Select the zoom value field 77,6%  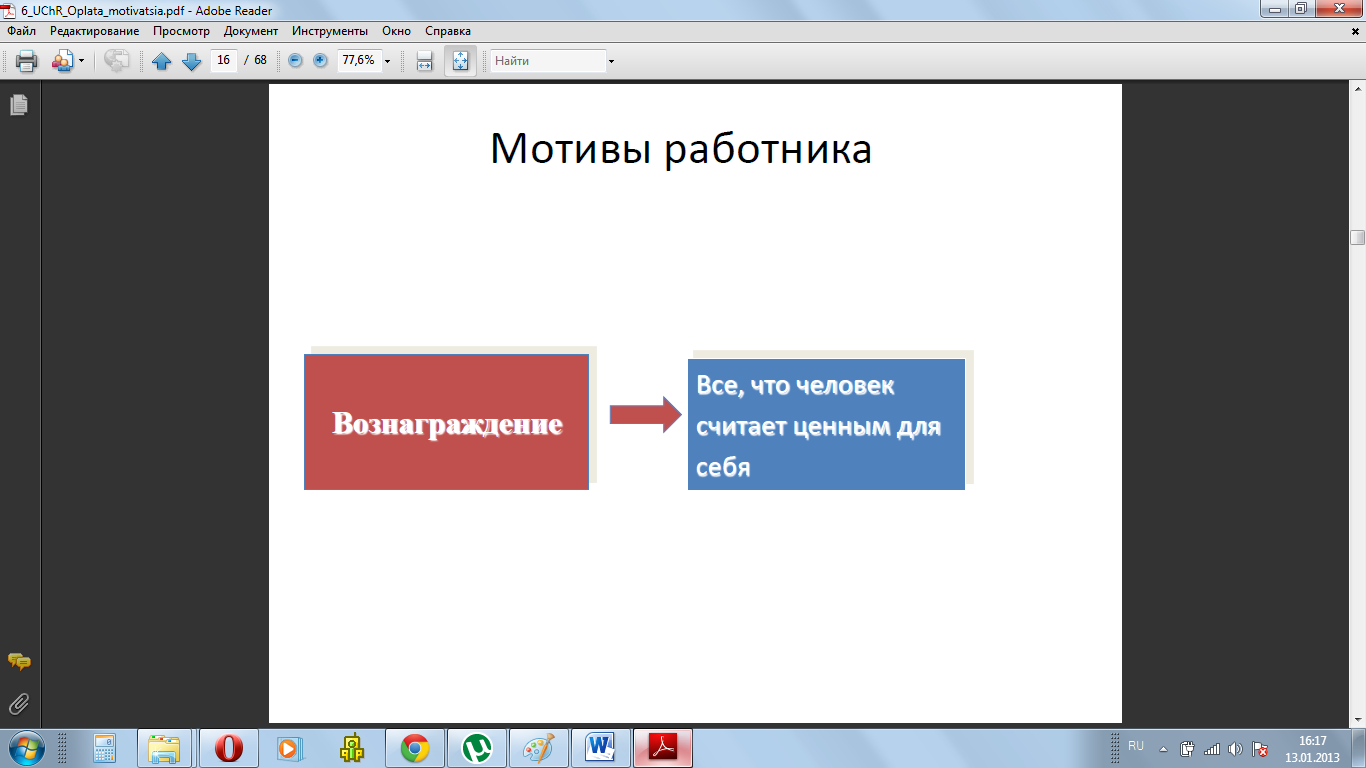click(359, 60)
